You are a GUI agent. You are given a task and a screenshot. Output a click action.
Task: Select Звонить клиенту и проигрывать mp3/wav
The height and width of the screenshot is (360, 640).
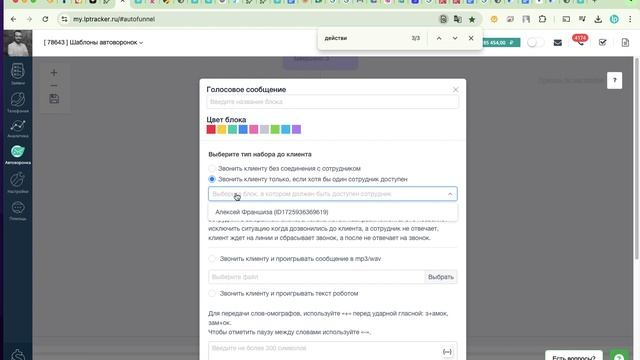pyautogui.click(x=212, y=259)
